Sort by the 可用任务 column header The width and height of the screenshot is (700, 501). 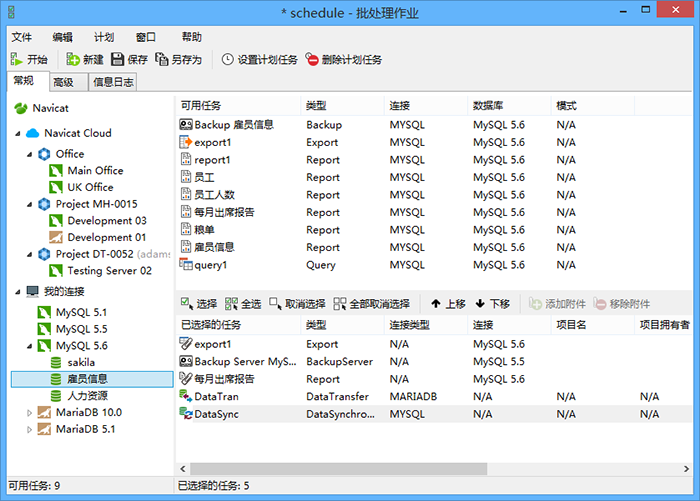click(238, 106)
